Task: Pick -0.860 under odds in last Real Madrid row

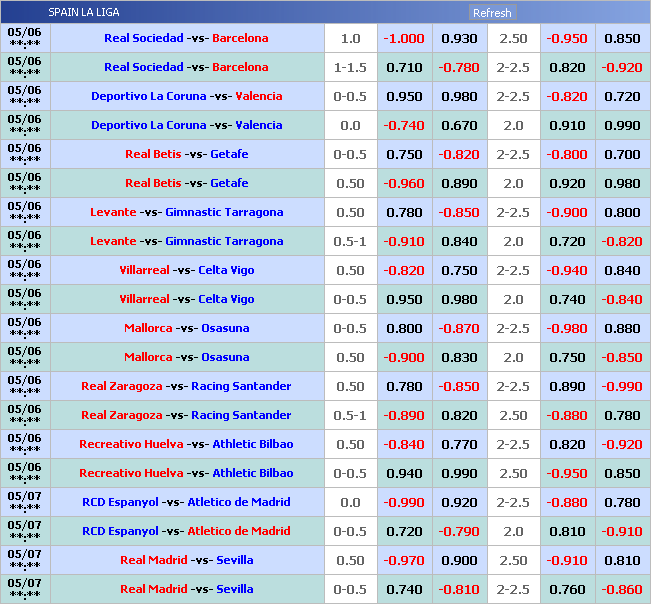Action: coord(622,590)
